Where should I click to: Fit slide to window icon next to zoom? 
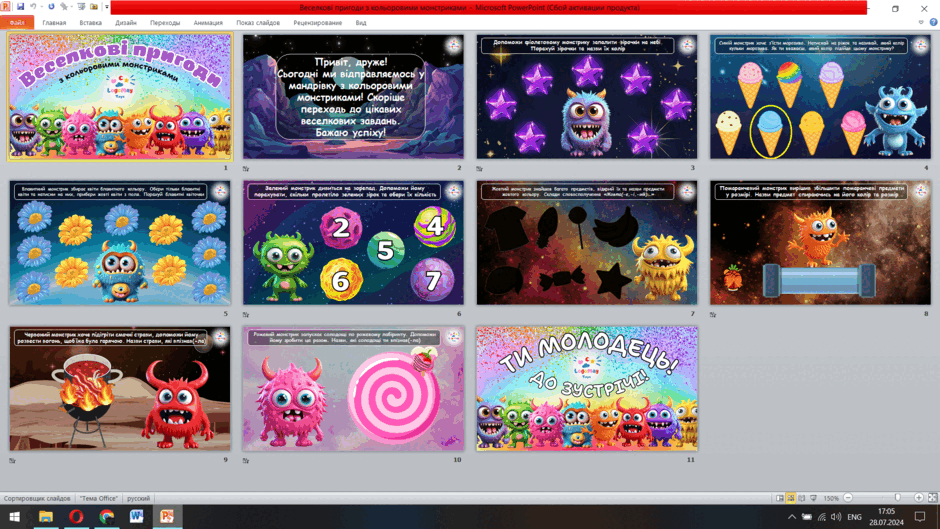932,498
